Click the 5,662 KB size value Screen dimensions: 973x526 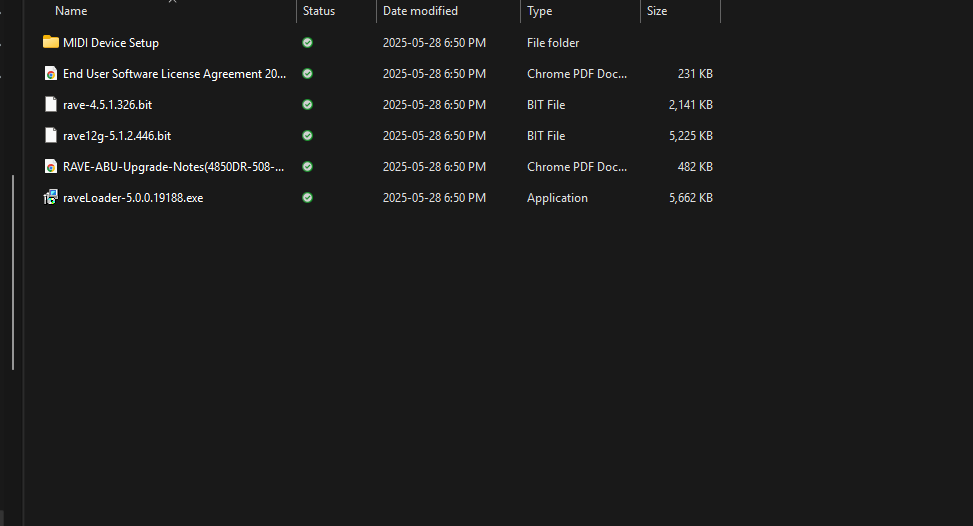691,198
